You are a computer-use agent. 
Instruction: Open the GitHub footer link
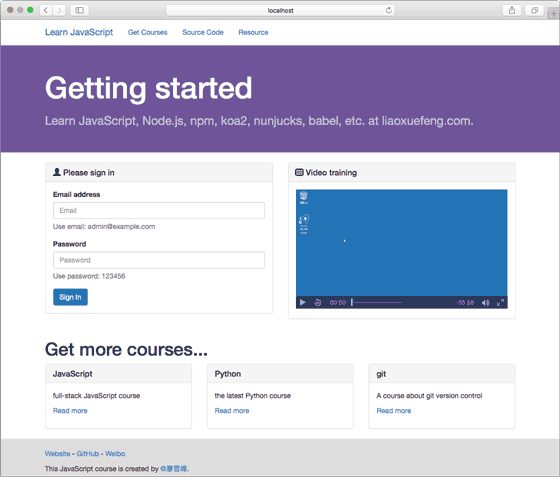click(x=88, y=454)
